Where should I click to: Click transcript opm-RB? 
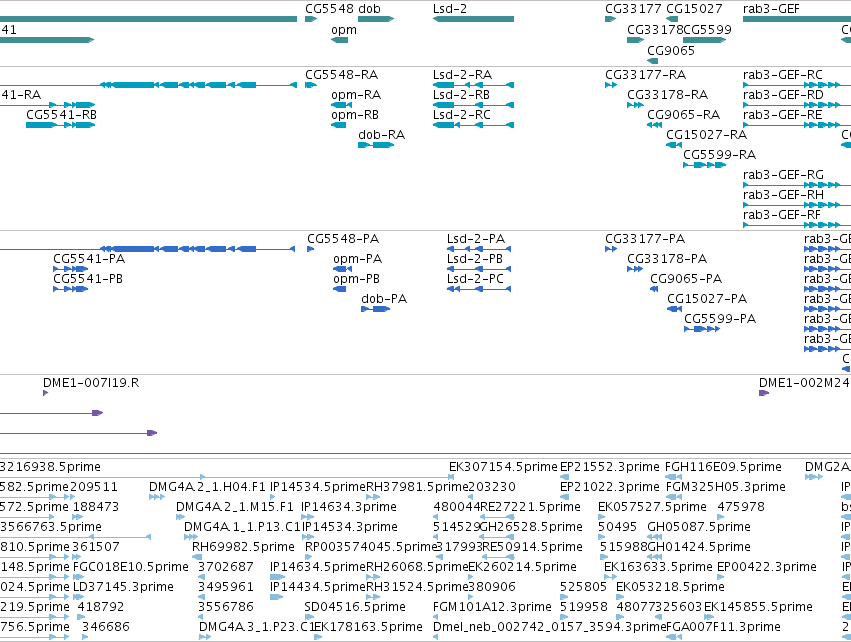click(x=355, y=115)
